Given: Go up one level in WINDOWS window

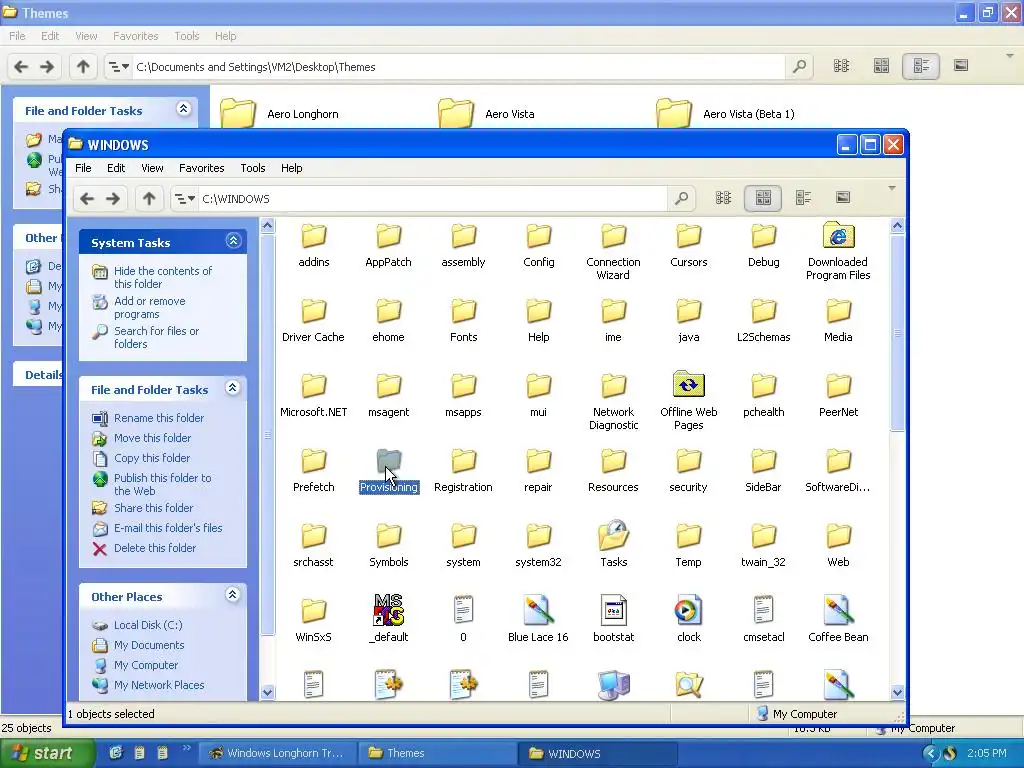Looking at the screenshot, I should coord(149,199).
